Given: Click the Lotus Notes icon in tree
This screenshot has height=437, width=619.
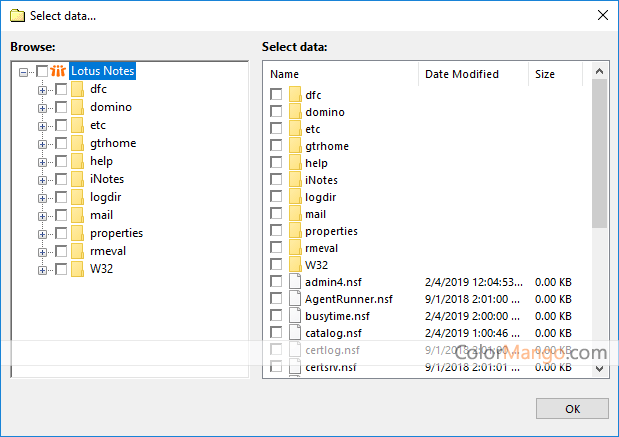Looking at the screenshot, I should pyautogui.click(x=58, y=71).
